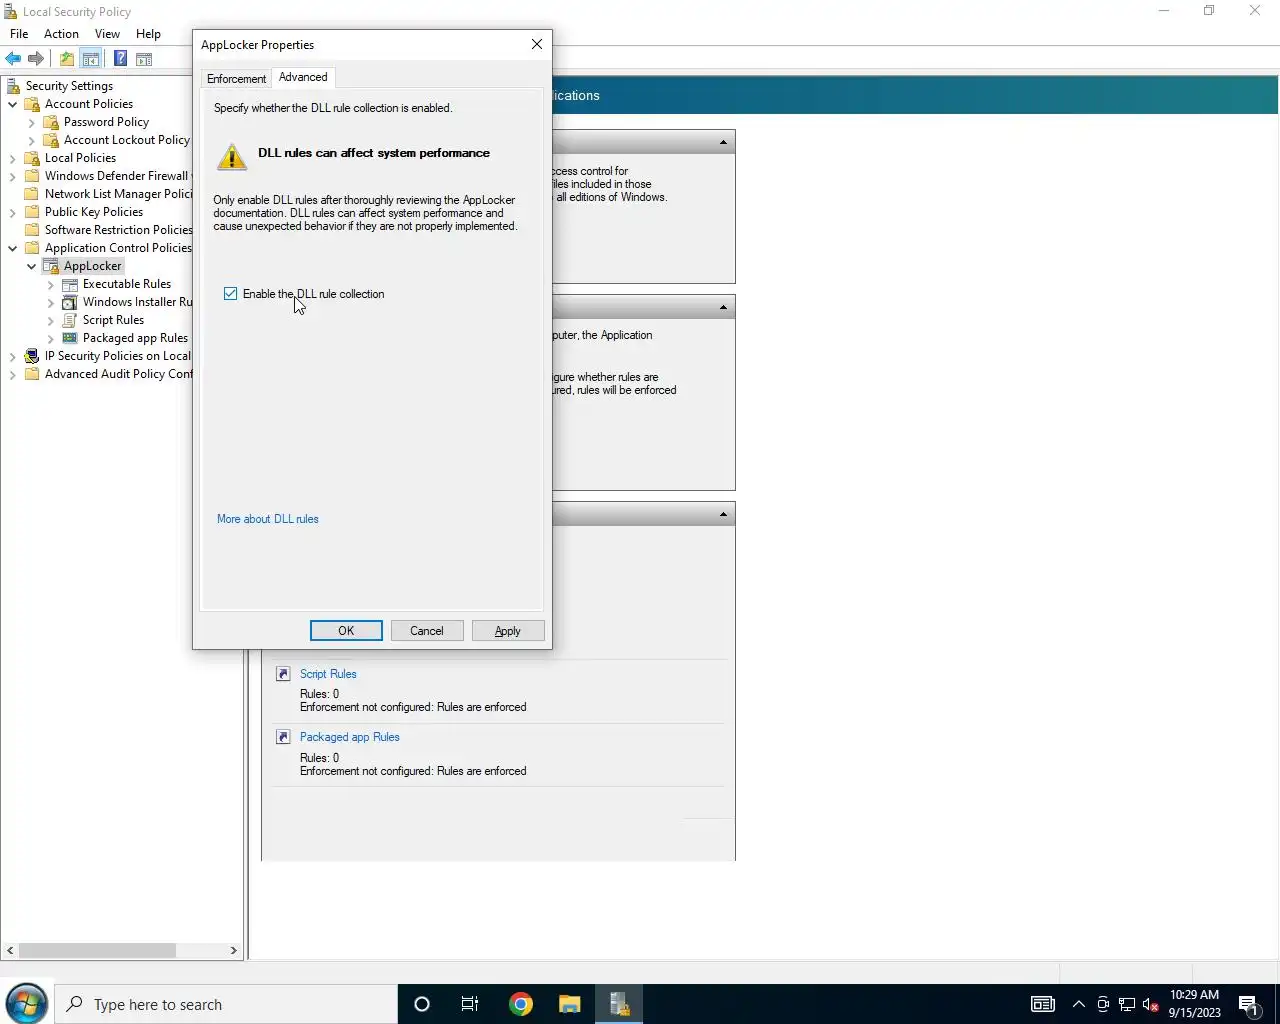Close the AppLocker Properties dialog
The image size is (1280, 1024).
pyautogui.click(x=537, y=44)
